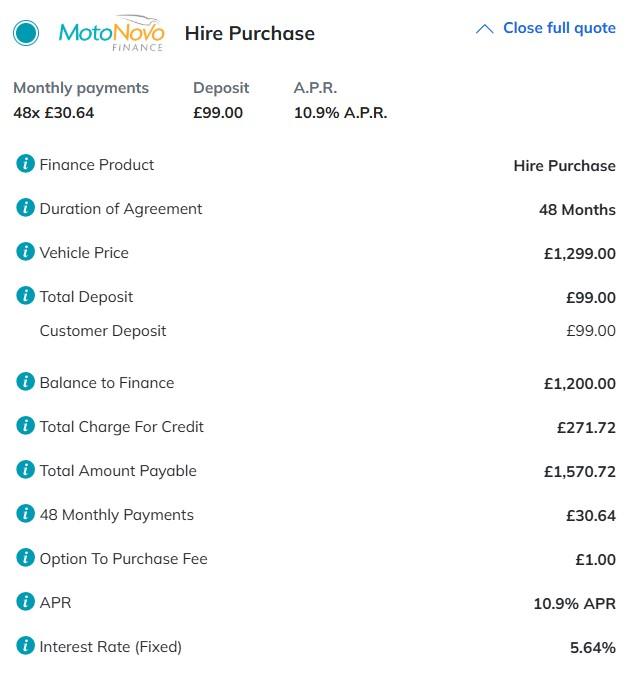Open 48 Monthly Payments info icon
Image resolution: width=637 pixels, height=680 pixels.
tap(25, 514)
